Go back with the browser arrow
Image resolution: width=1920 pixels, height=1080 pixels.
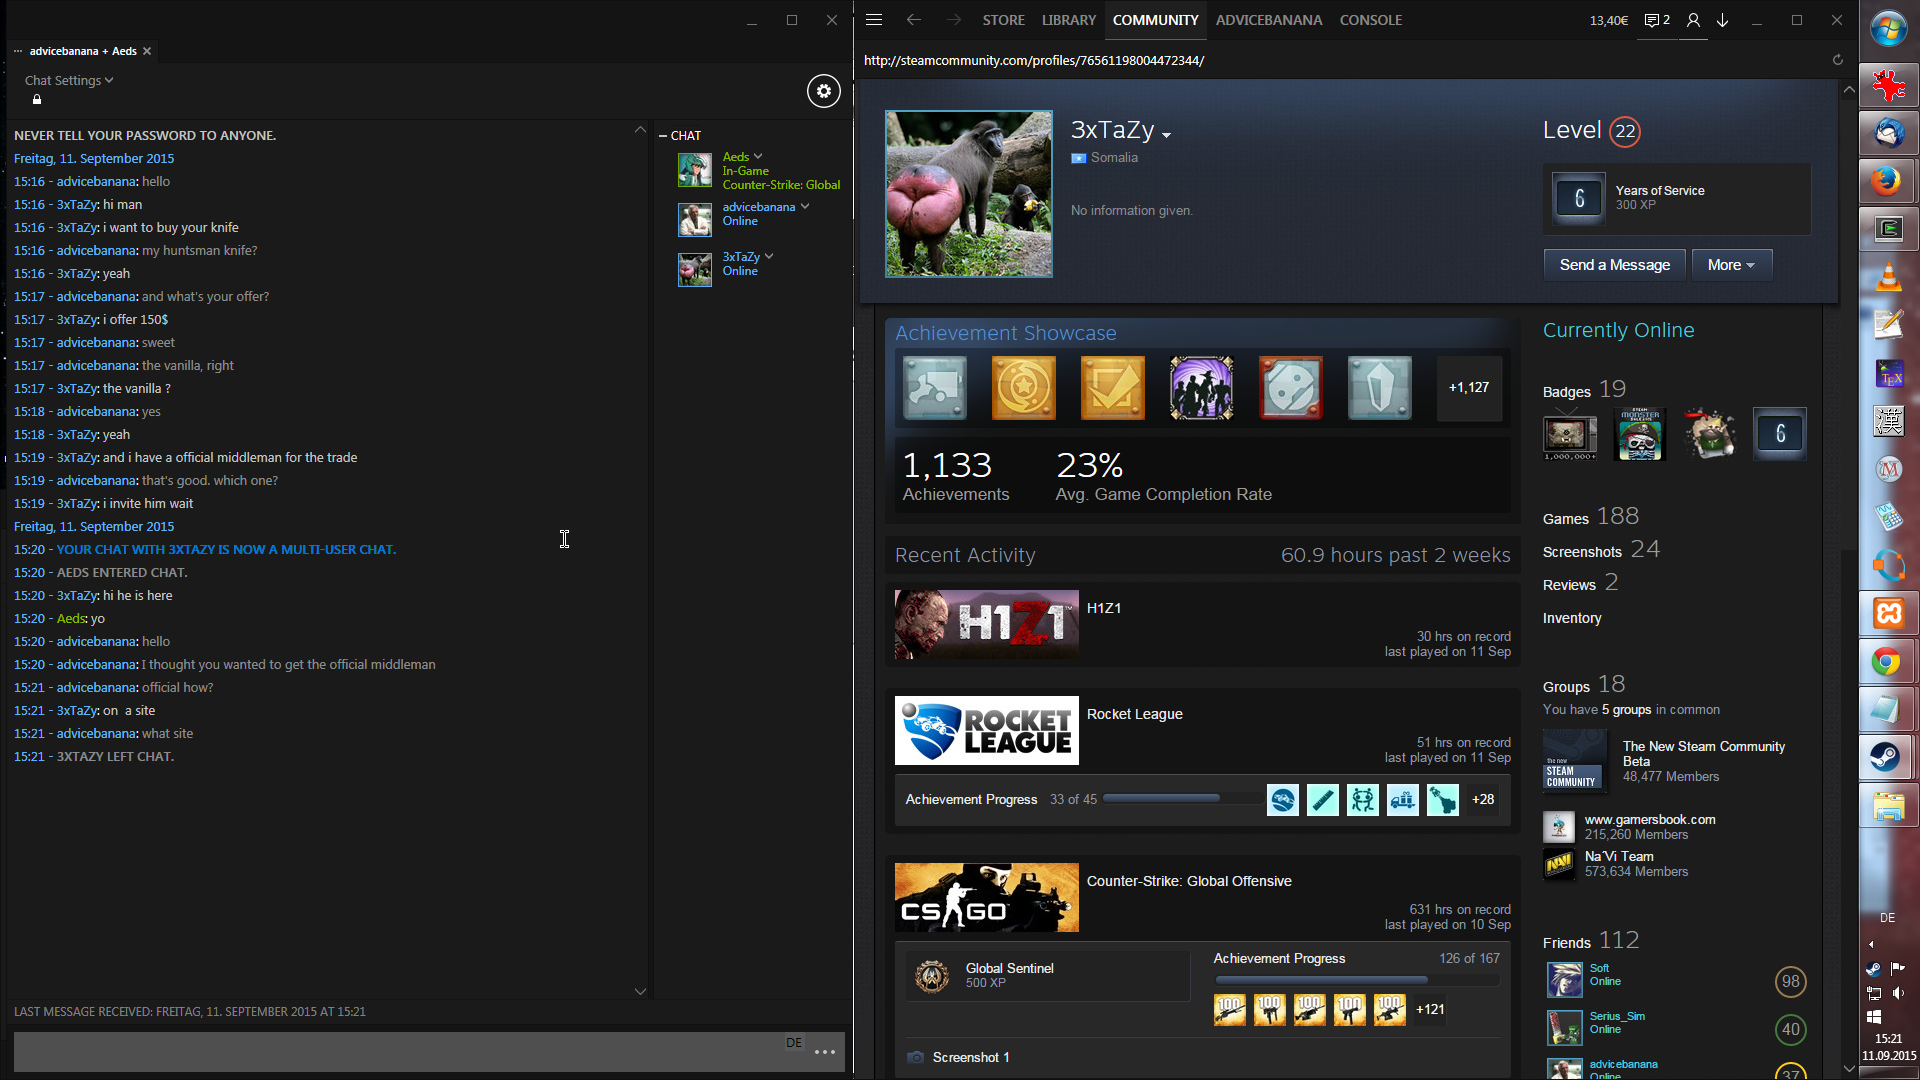tap(913, 20)
